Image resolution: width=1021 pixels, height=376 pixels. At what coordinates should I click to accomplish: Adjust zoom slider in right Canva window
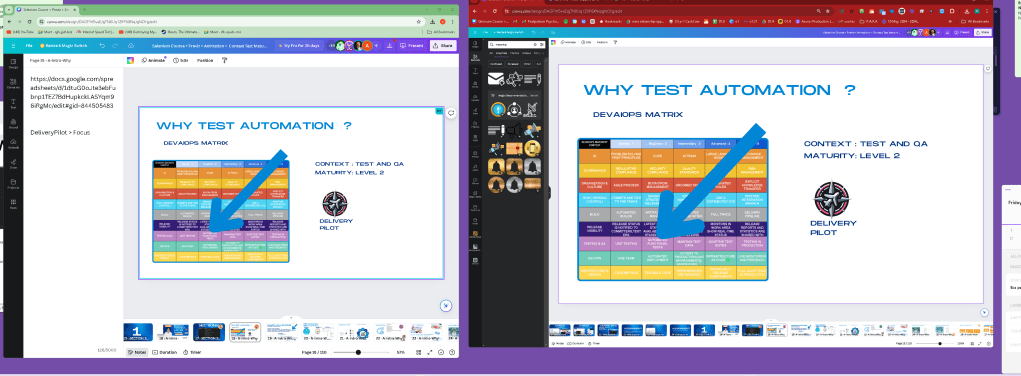pos(940,343)
